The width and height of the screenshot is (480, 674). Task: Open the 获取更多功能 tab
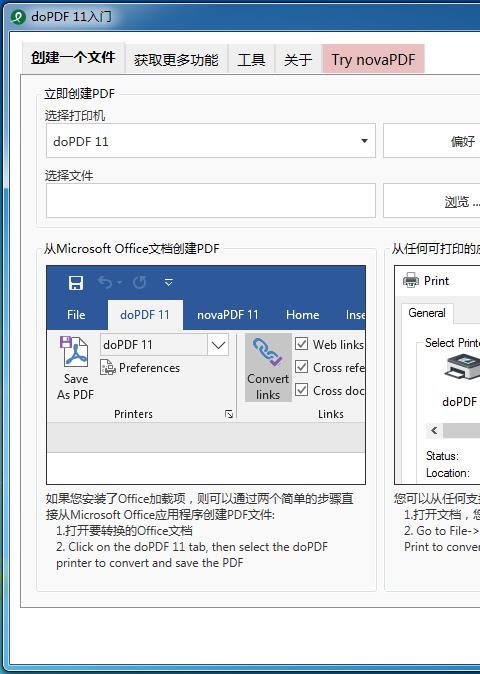coord(176,59)
